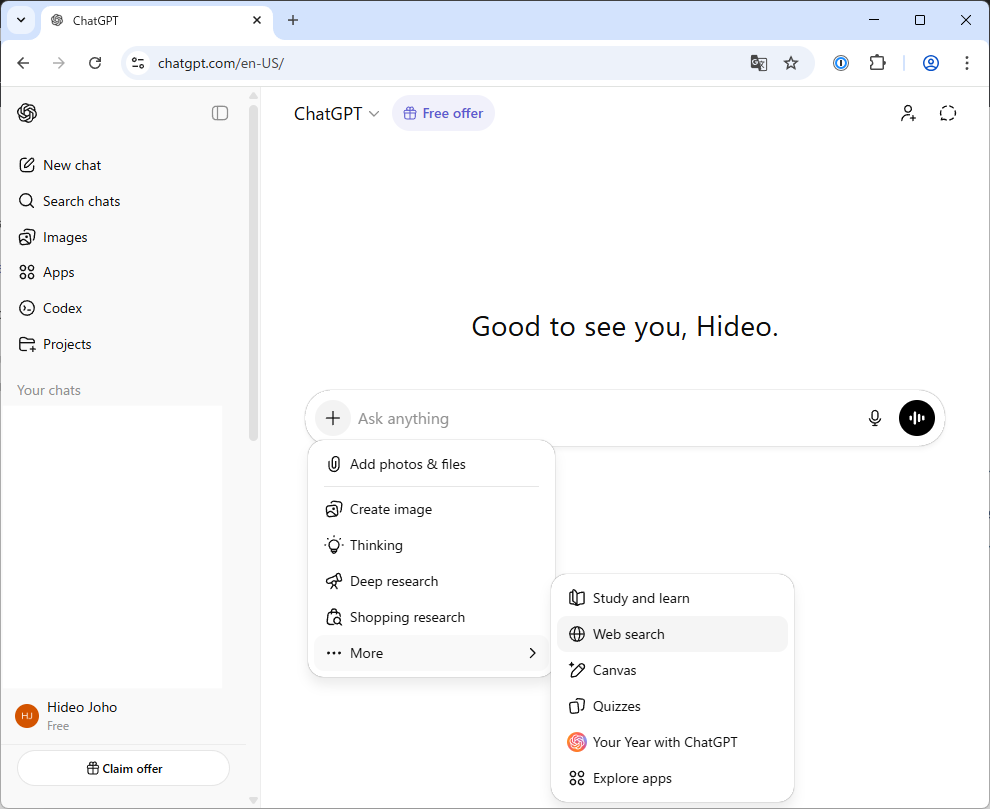Open the ChatGPT model selector dropdown
The height and width of the screenshot is (809, 990).
click(x=337, y=114)
